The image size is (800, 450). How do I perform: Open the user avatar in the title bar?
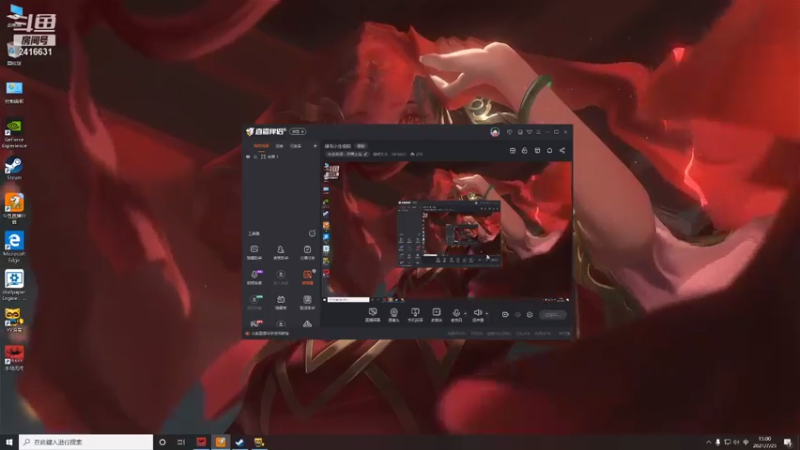pyautogui.click(x=494, y=132)
